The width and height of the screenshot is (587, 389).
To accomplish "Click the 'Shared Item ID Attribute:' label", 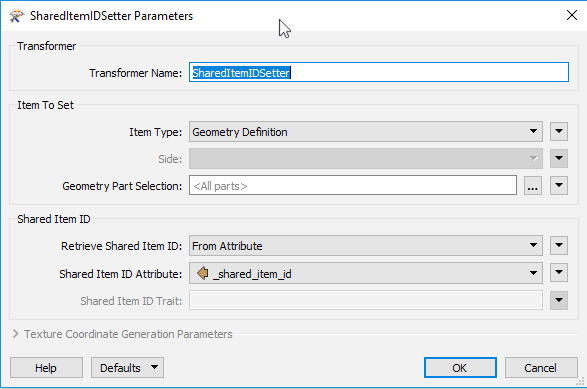I will pyautogui.click(x=121, y=274).
